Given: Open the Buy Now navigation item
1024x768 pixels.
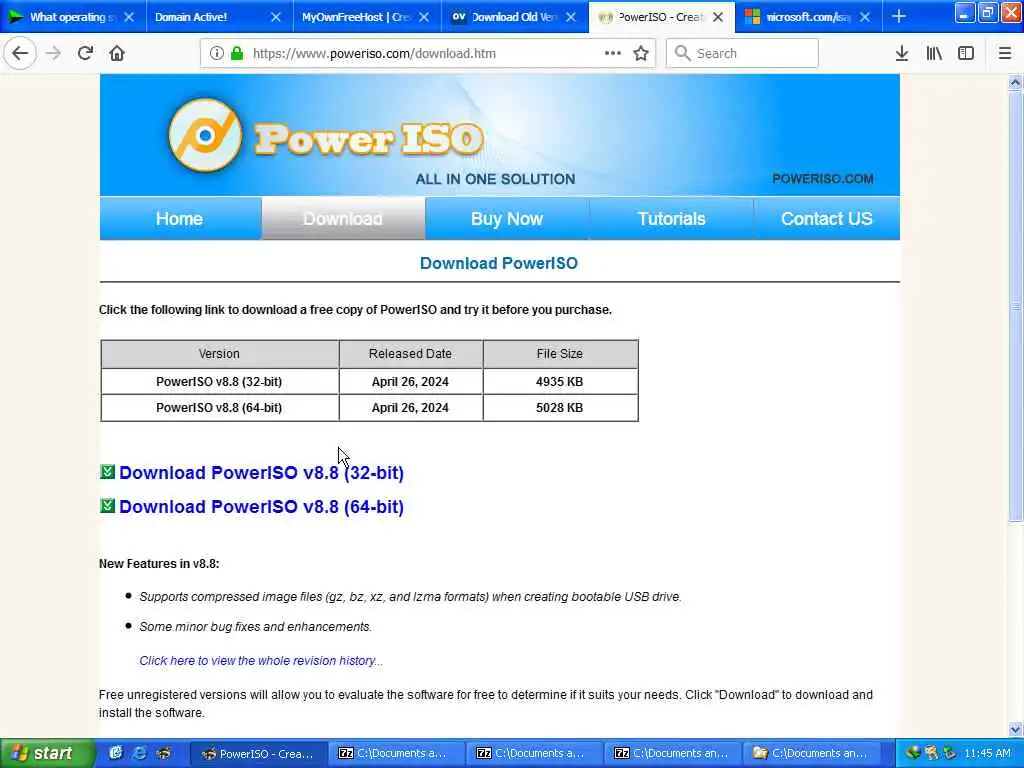Looking at the screenshot, I should [x=507, y=219].
